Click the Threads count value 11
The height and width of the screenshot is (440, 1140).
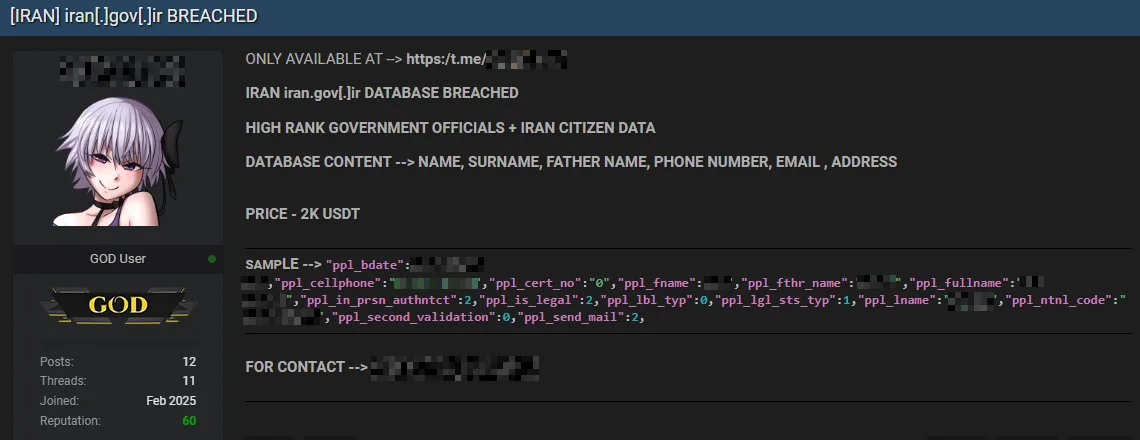coord(189,380)
